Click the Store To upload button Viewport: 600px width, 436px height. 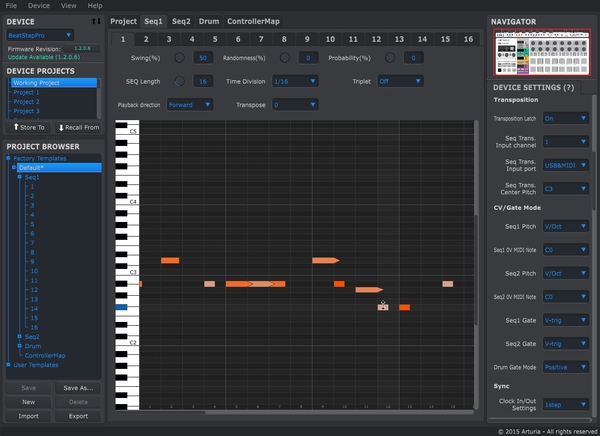[x=28, y=127]
